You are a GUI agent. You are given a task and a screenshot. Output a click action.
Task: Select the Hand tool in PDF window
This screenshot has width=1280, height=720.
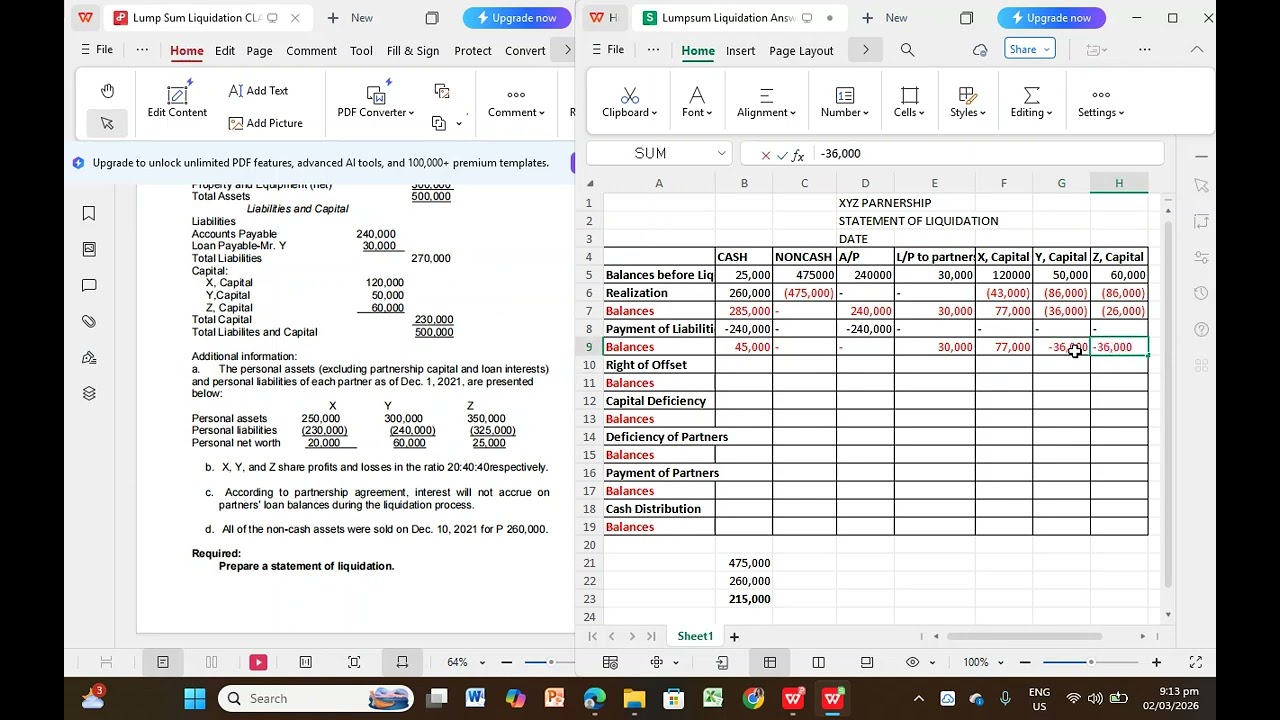point(108,91)
